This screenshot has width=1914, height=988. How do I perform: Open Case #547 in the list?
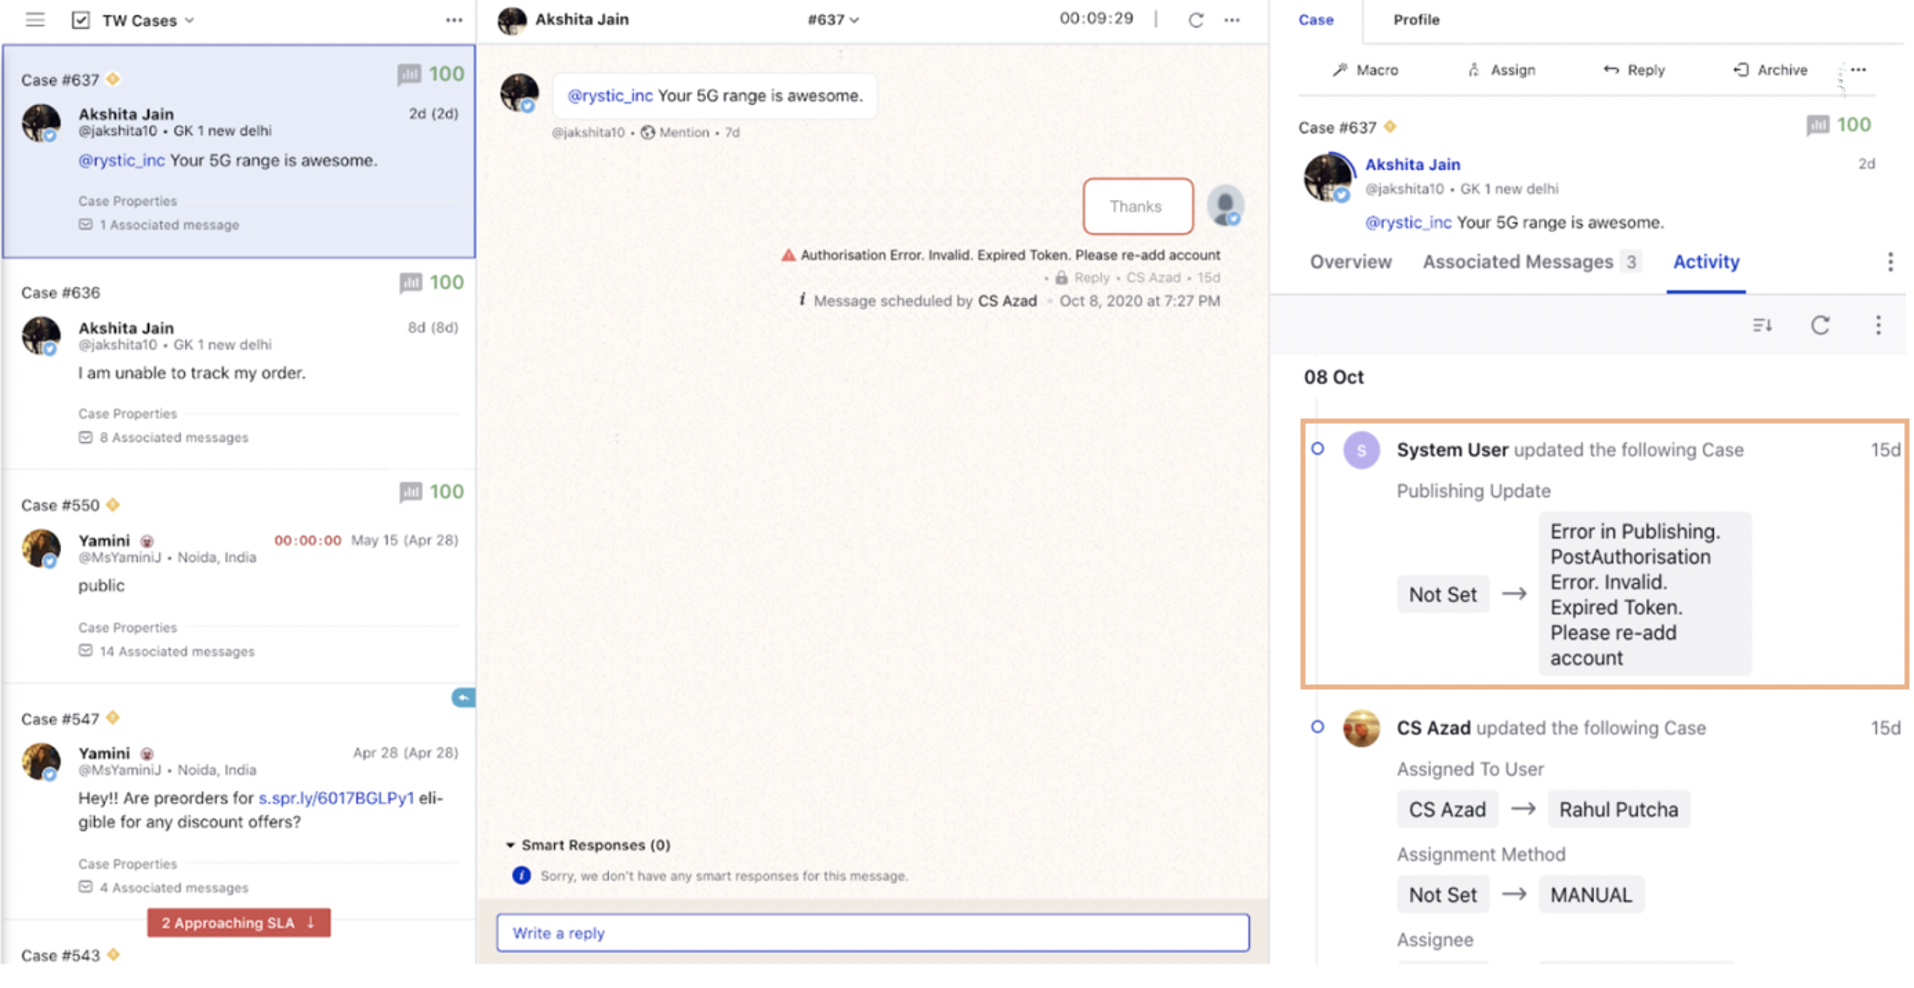point(239,800)
